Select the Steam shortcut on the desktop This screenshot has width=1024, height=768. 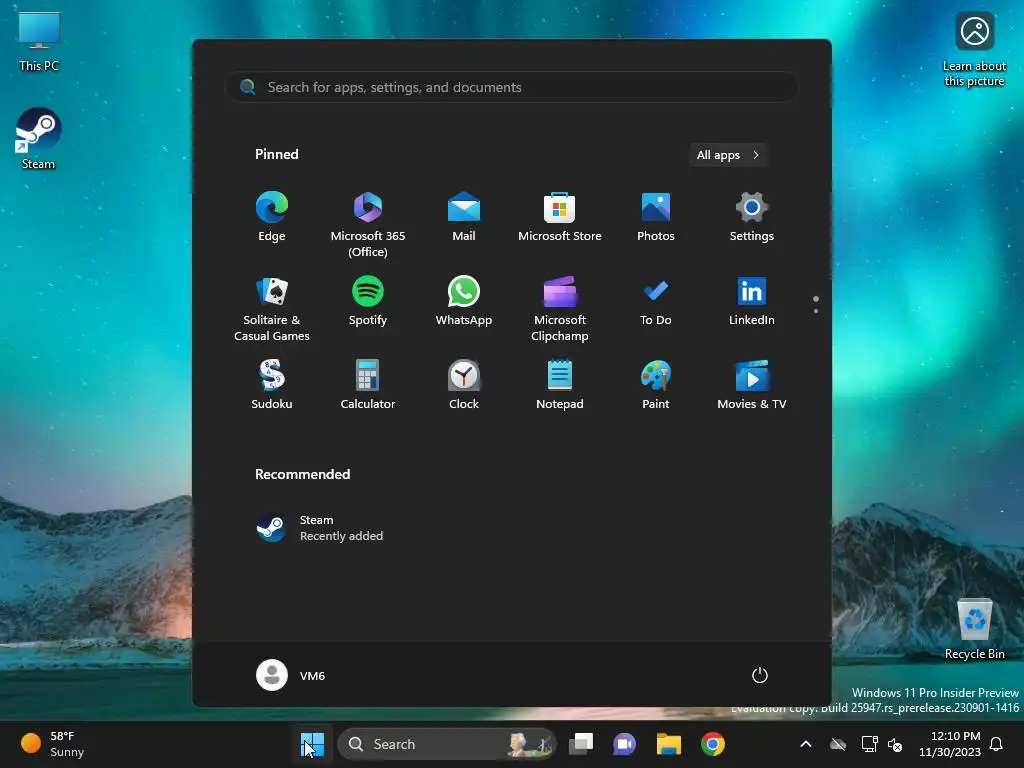[38, 139]
